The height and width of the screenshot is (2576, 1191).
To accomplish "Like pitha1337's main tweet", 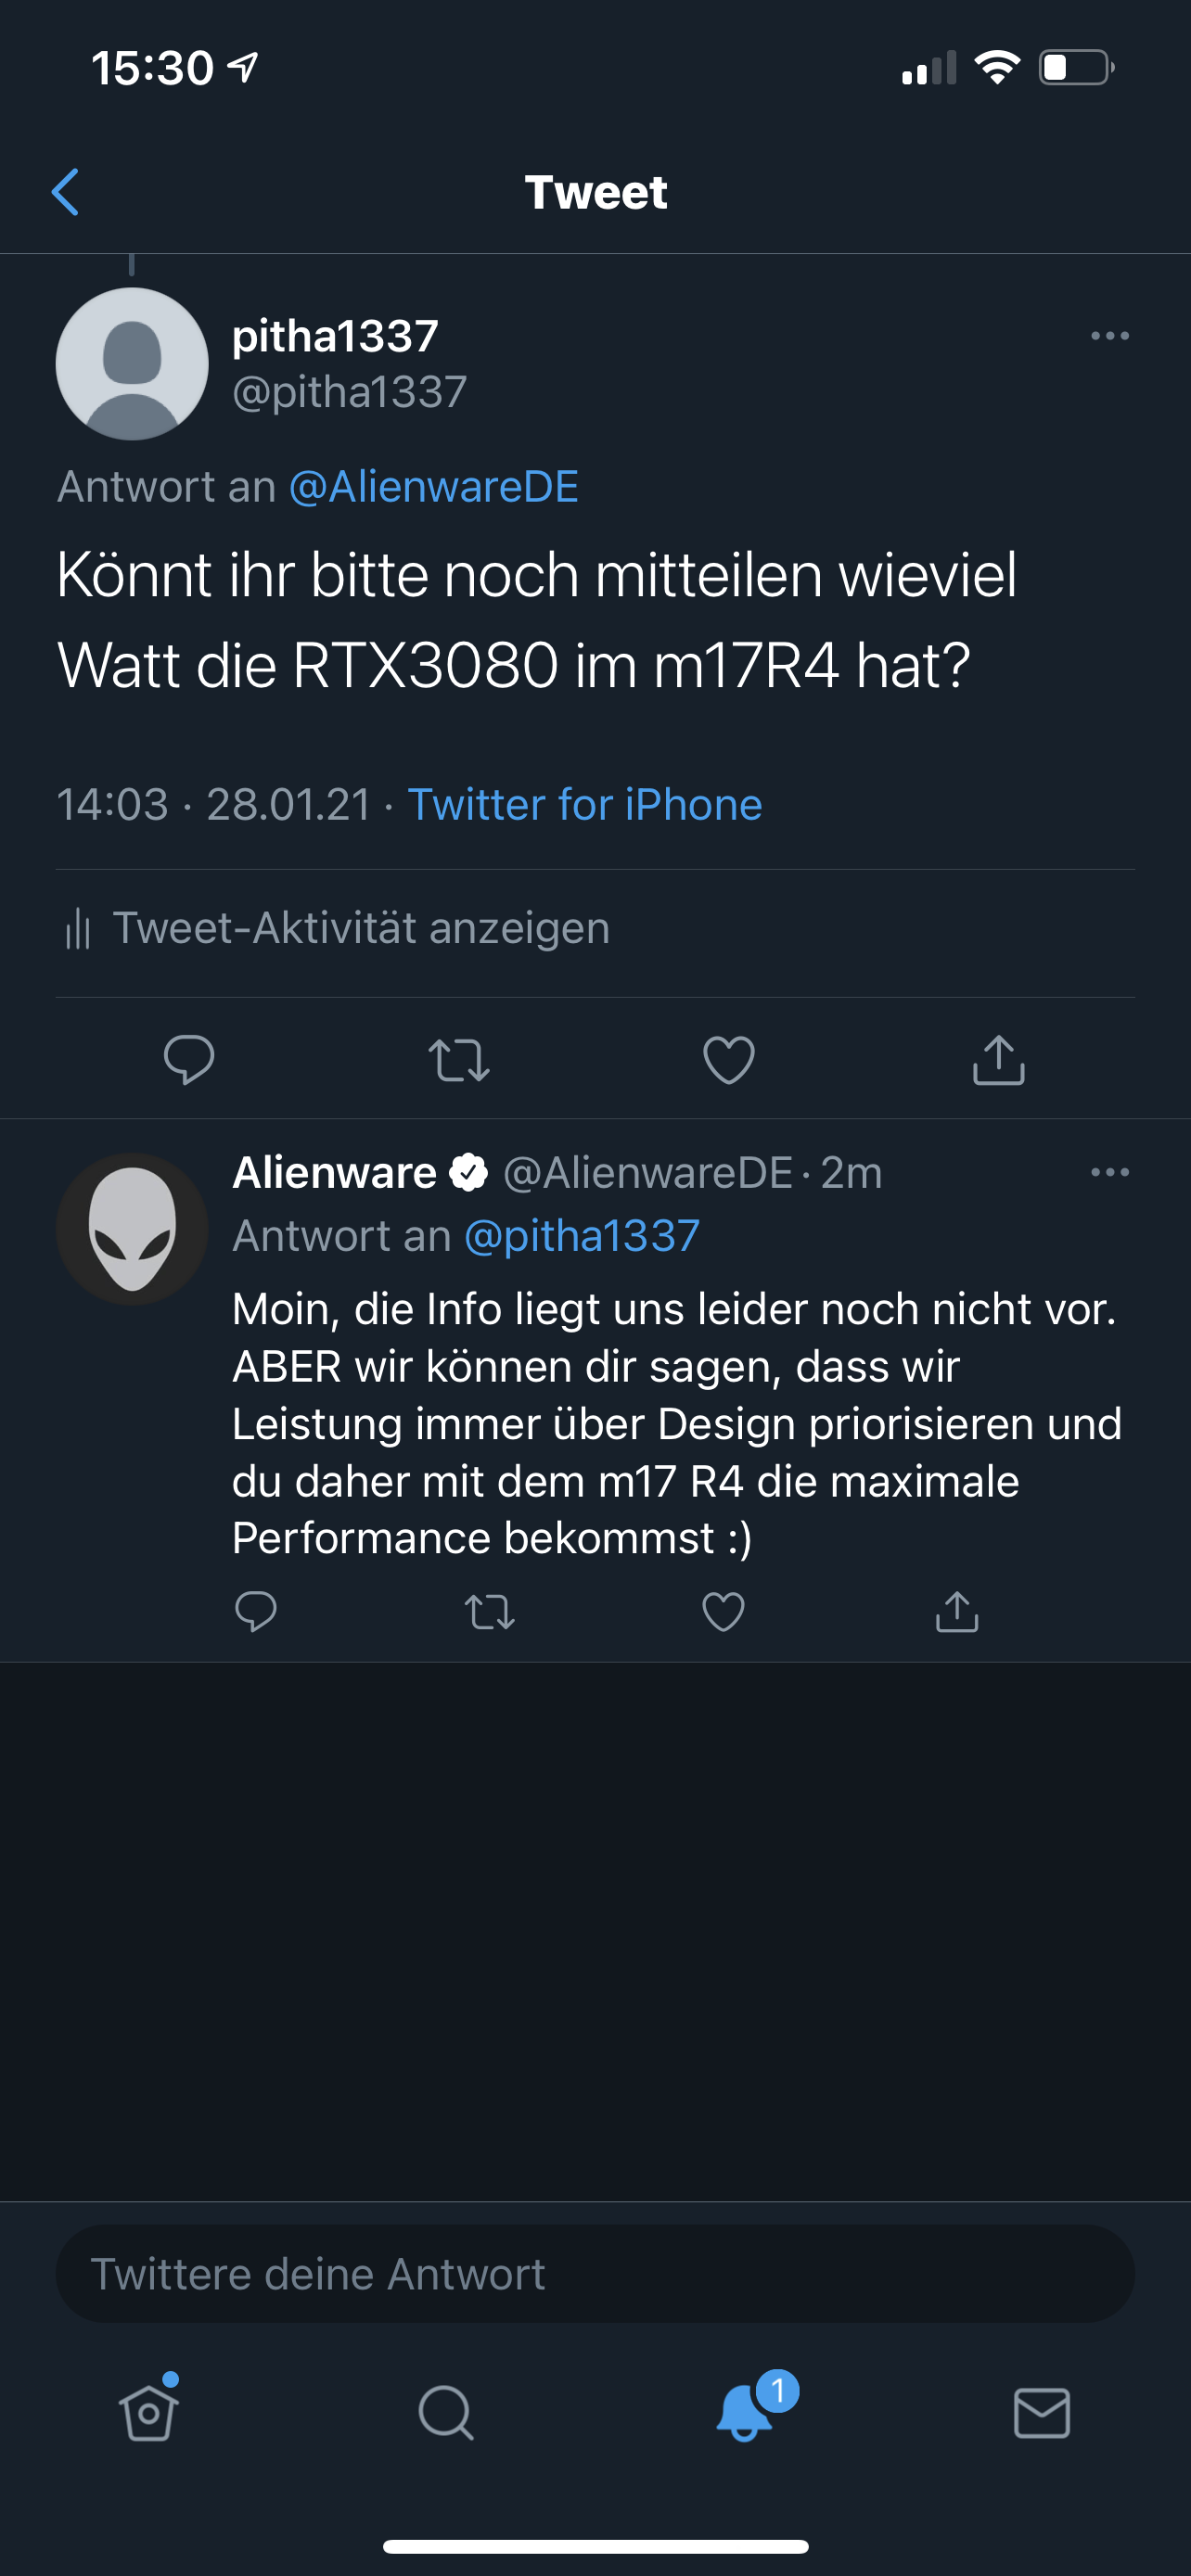I will point(728,1060).
